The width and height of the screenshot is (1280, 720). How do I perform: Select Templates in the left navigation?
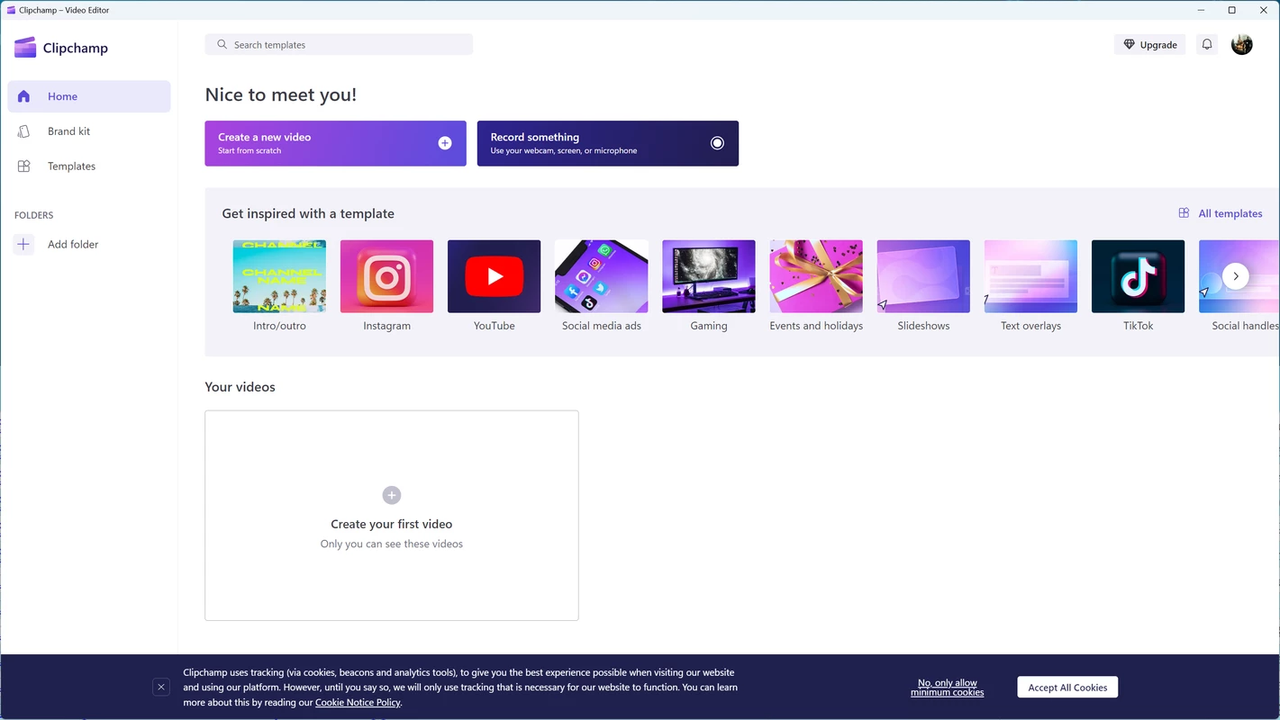(x=71, y=166)
